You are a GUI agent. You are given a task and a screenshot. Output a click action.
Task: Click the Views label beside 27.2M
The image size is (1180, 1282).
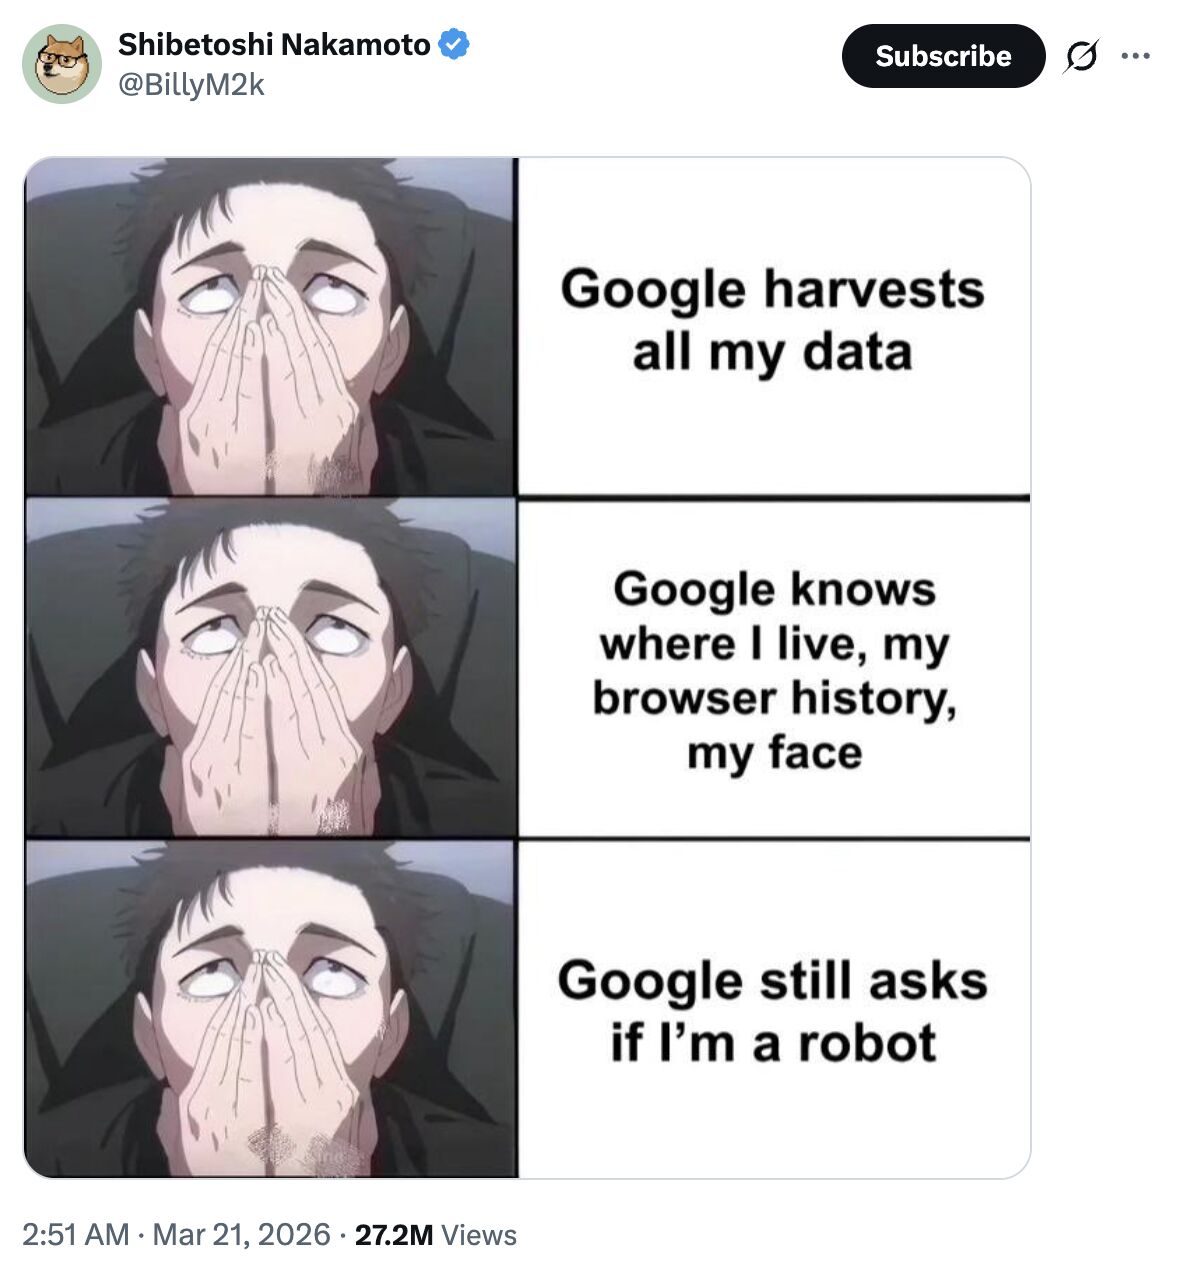coord(479,1235)
